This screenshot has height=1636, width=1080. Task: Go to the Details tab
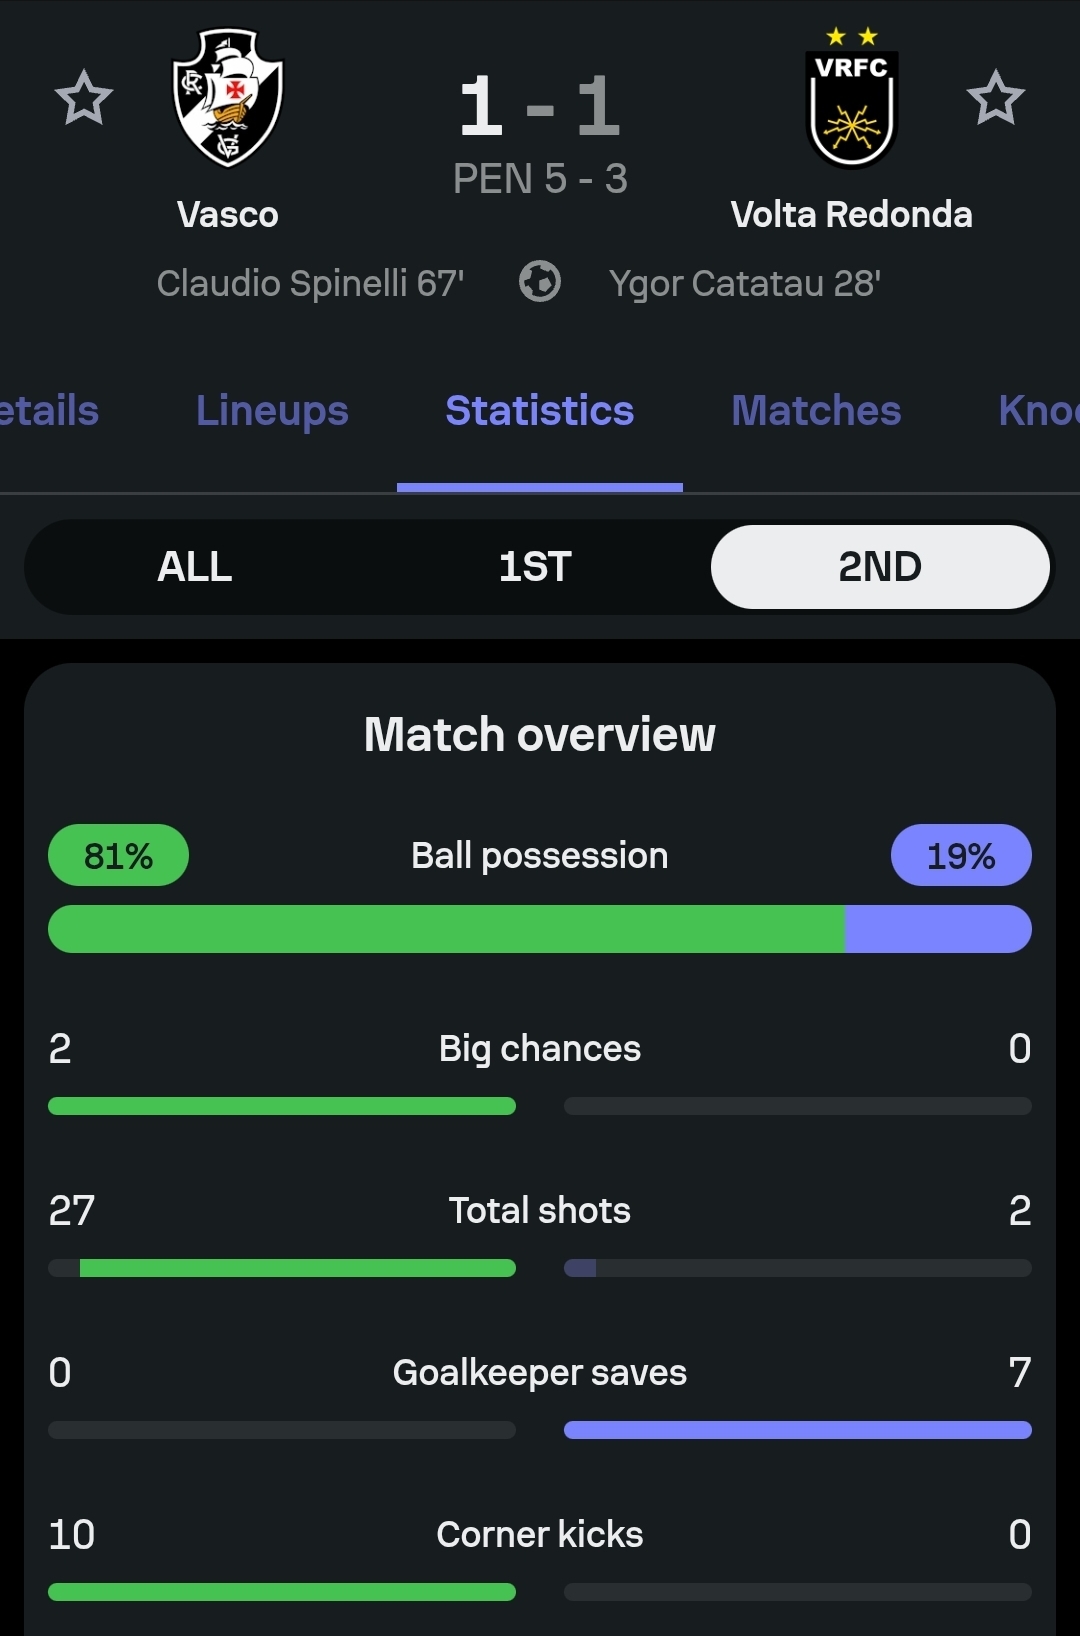[48, 411]
